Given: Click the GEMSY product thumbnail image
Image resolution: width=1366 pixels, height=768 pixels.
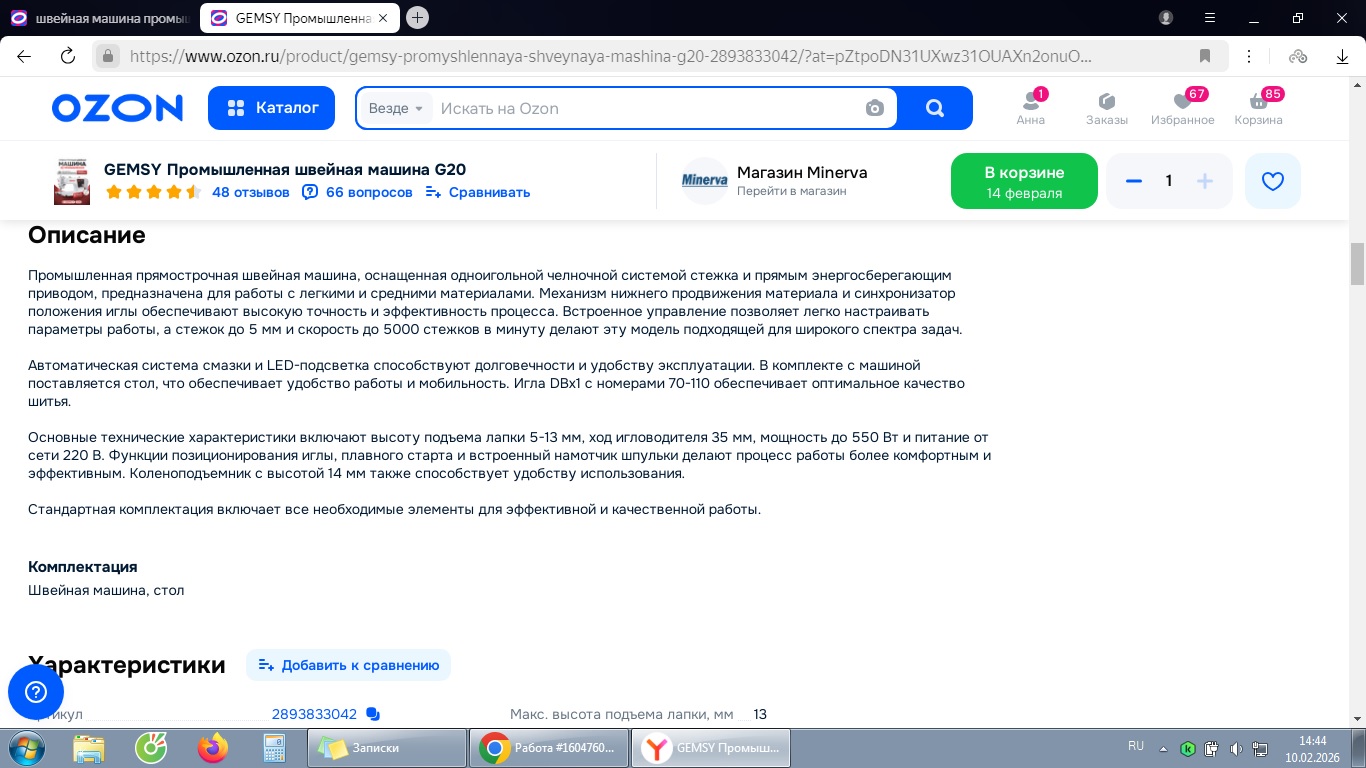Looking at the screenshot, I should [x=72, y=181].
